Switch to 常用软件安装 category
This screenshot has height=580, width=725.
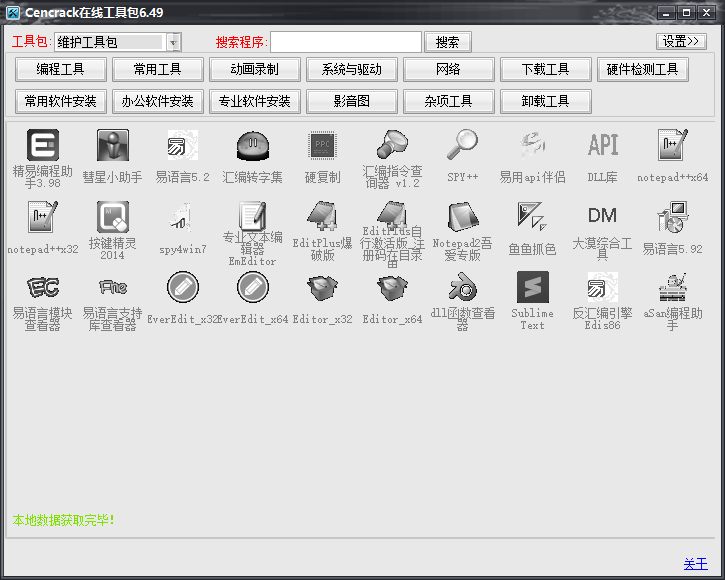pos(61,101)
